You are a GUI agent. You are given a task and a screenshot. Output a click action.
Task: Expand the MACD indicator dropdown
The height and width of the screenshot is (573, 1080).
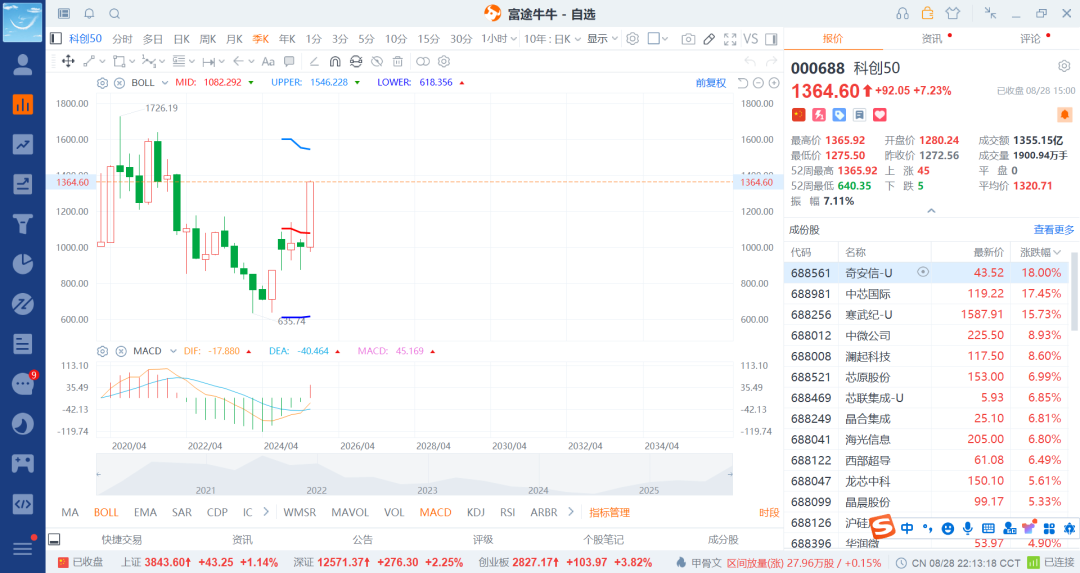174,351
